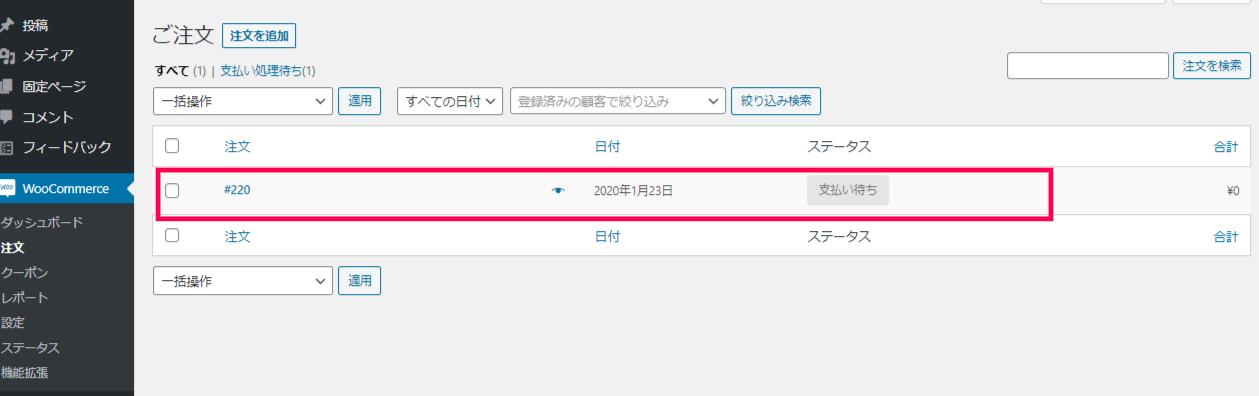Preview order #220 with the eye icon
This screenshot has height=396, width=1259.
[x=558, y=190]
